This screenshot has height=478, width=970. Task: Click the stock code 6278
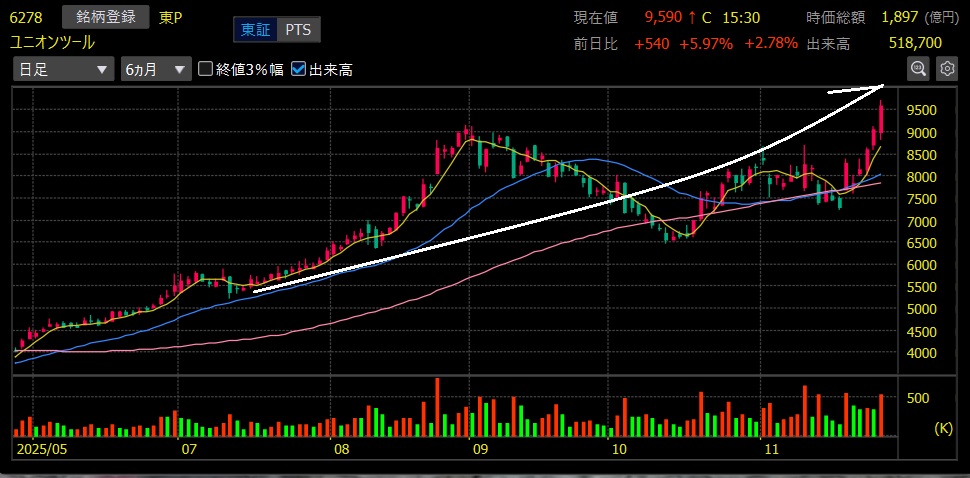point(26,18)
